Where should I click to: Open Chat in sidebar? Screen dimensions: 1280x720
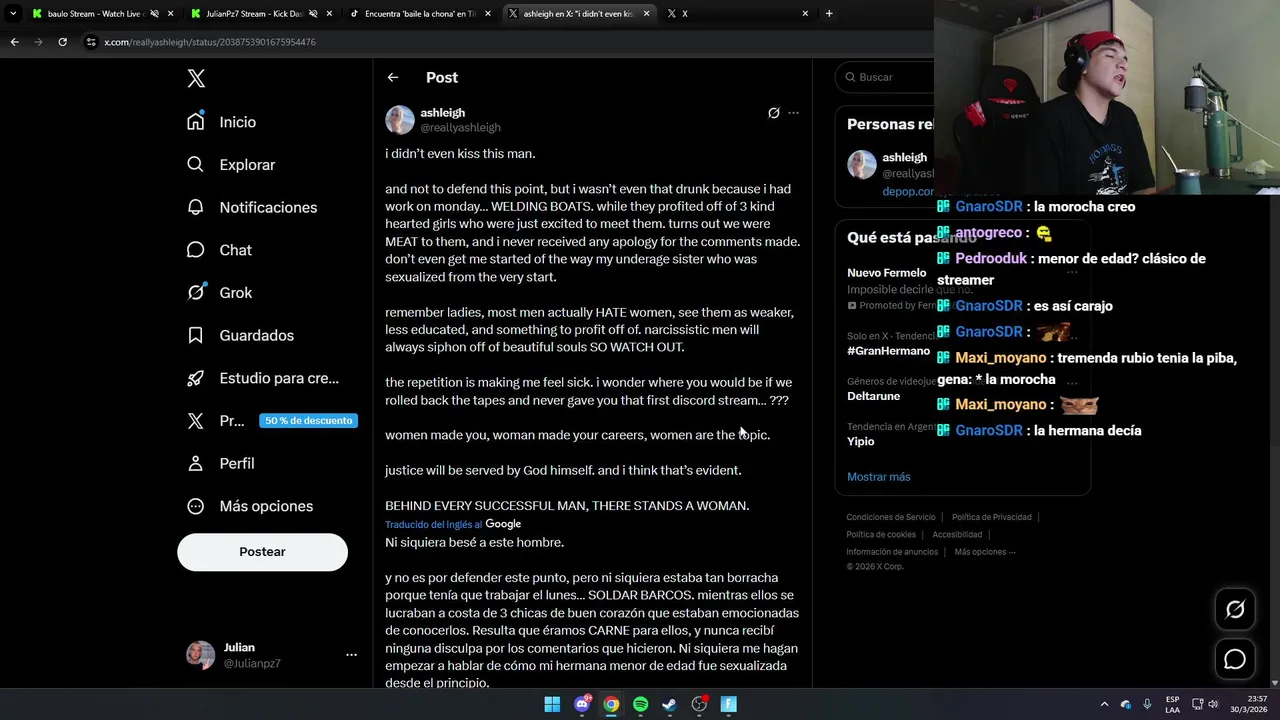219,250
